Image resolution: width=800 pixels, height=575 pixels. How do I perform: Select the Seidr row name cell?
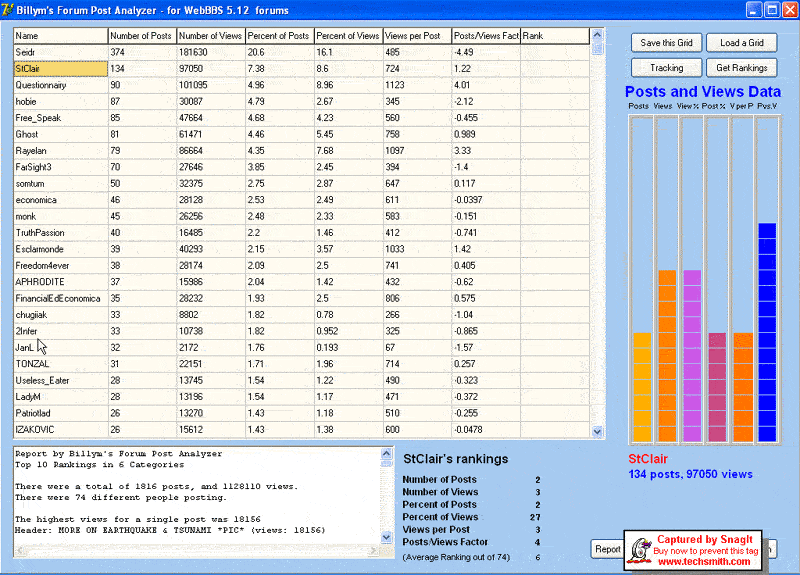click(x=61, y=53)
